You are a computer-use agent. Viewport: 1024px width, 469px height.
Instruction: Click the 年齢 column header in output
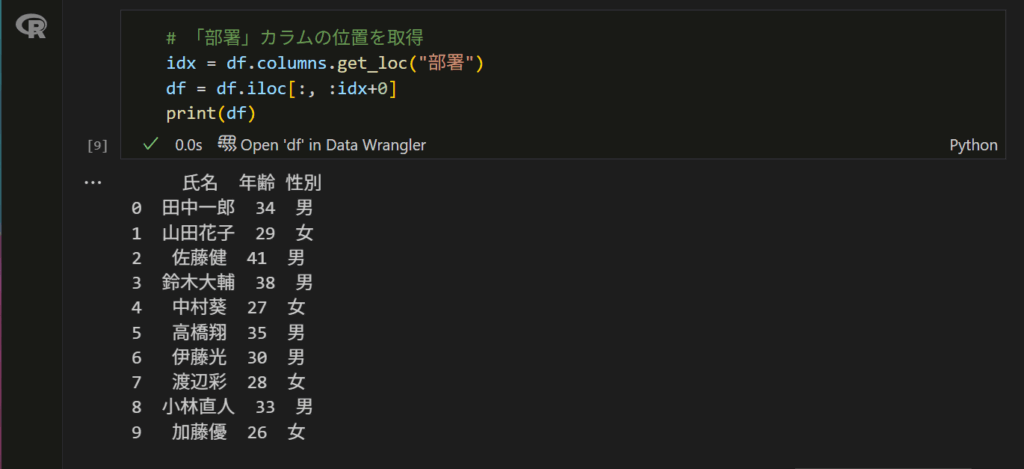coord(257,183)
